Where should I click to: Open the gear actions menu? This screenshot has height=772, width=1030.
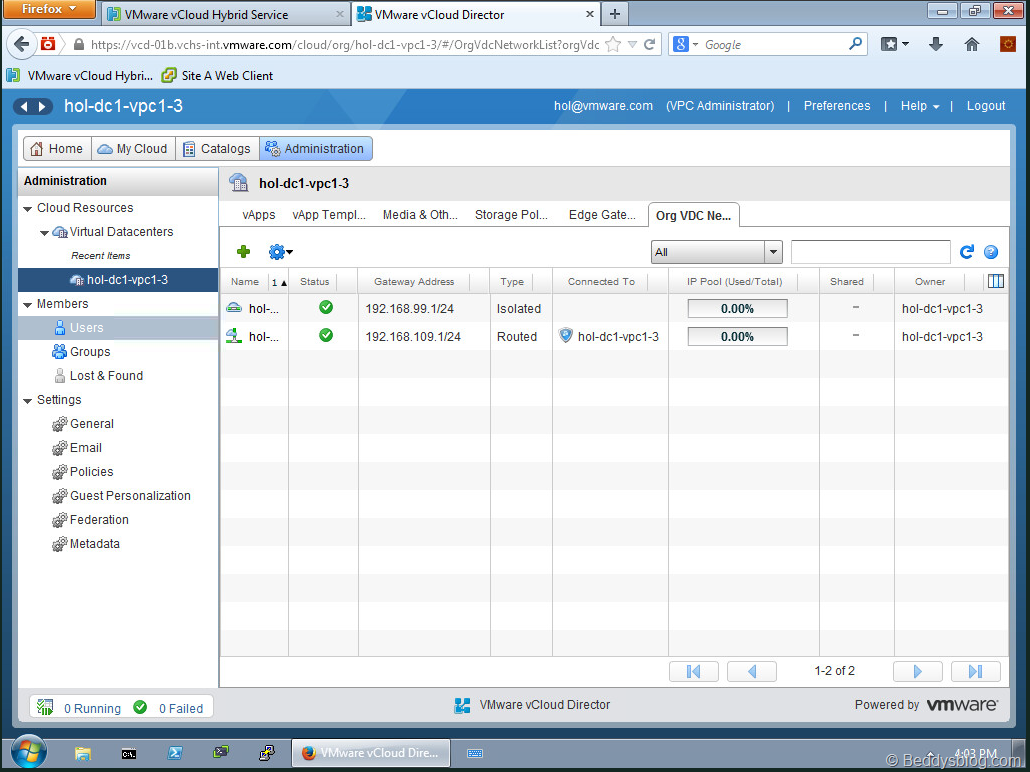(x=280, y=252)
